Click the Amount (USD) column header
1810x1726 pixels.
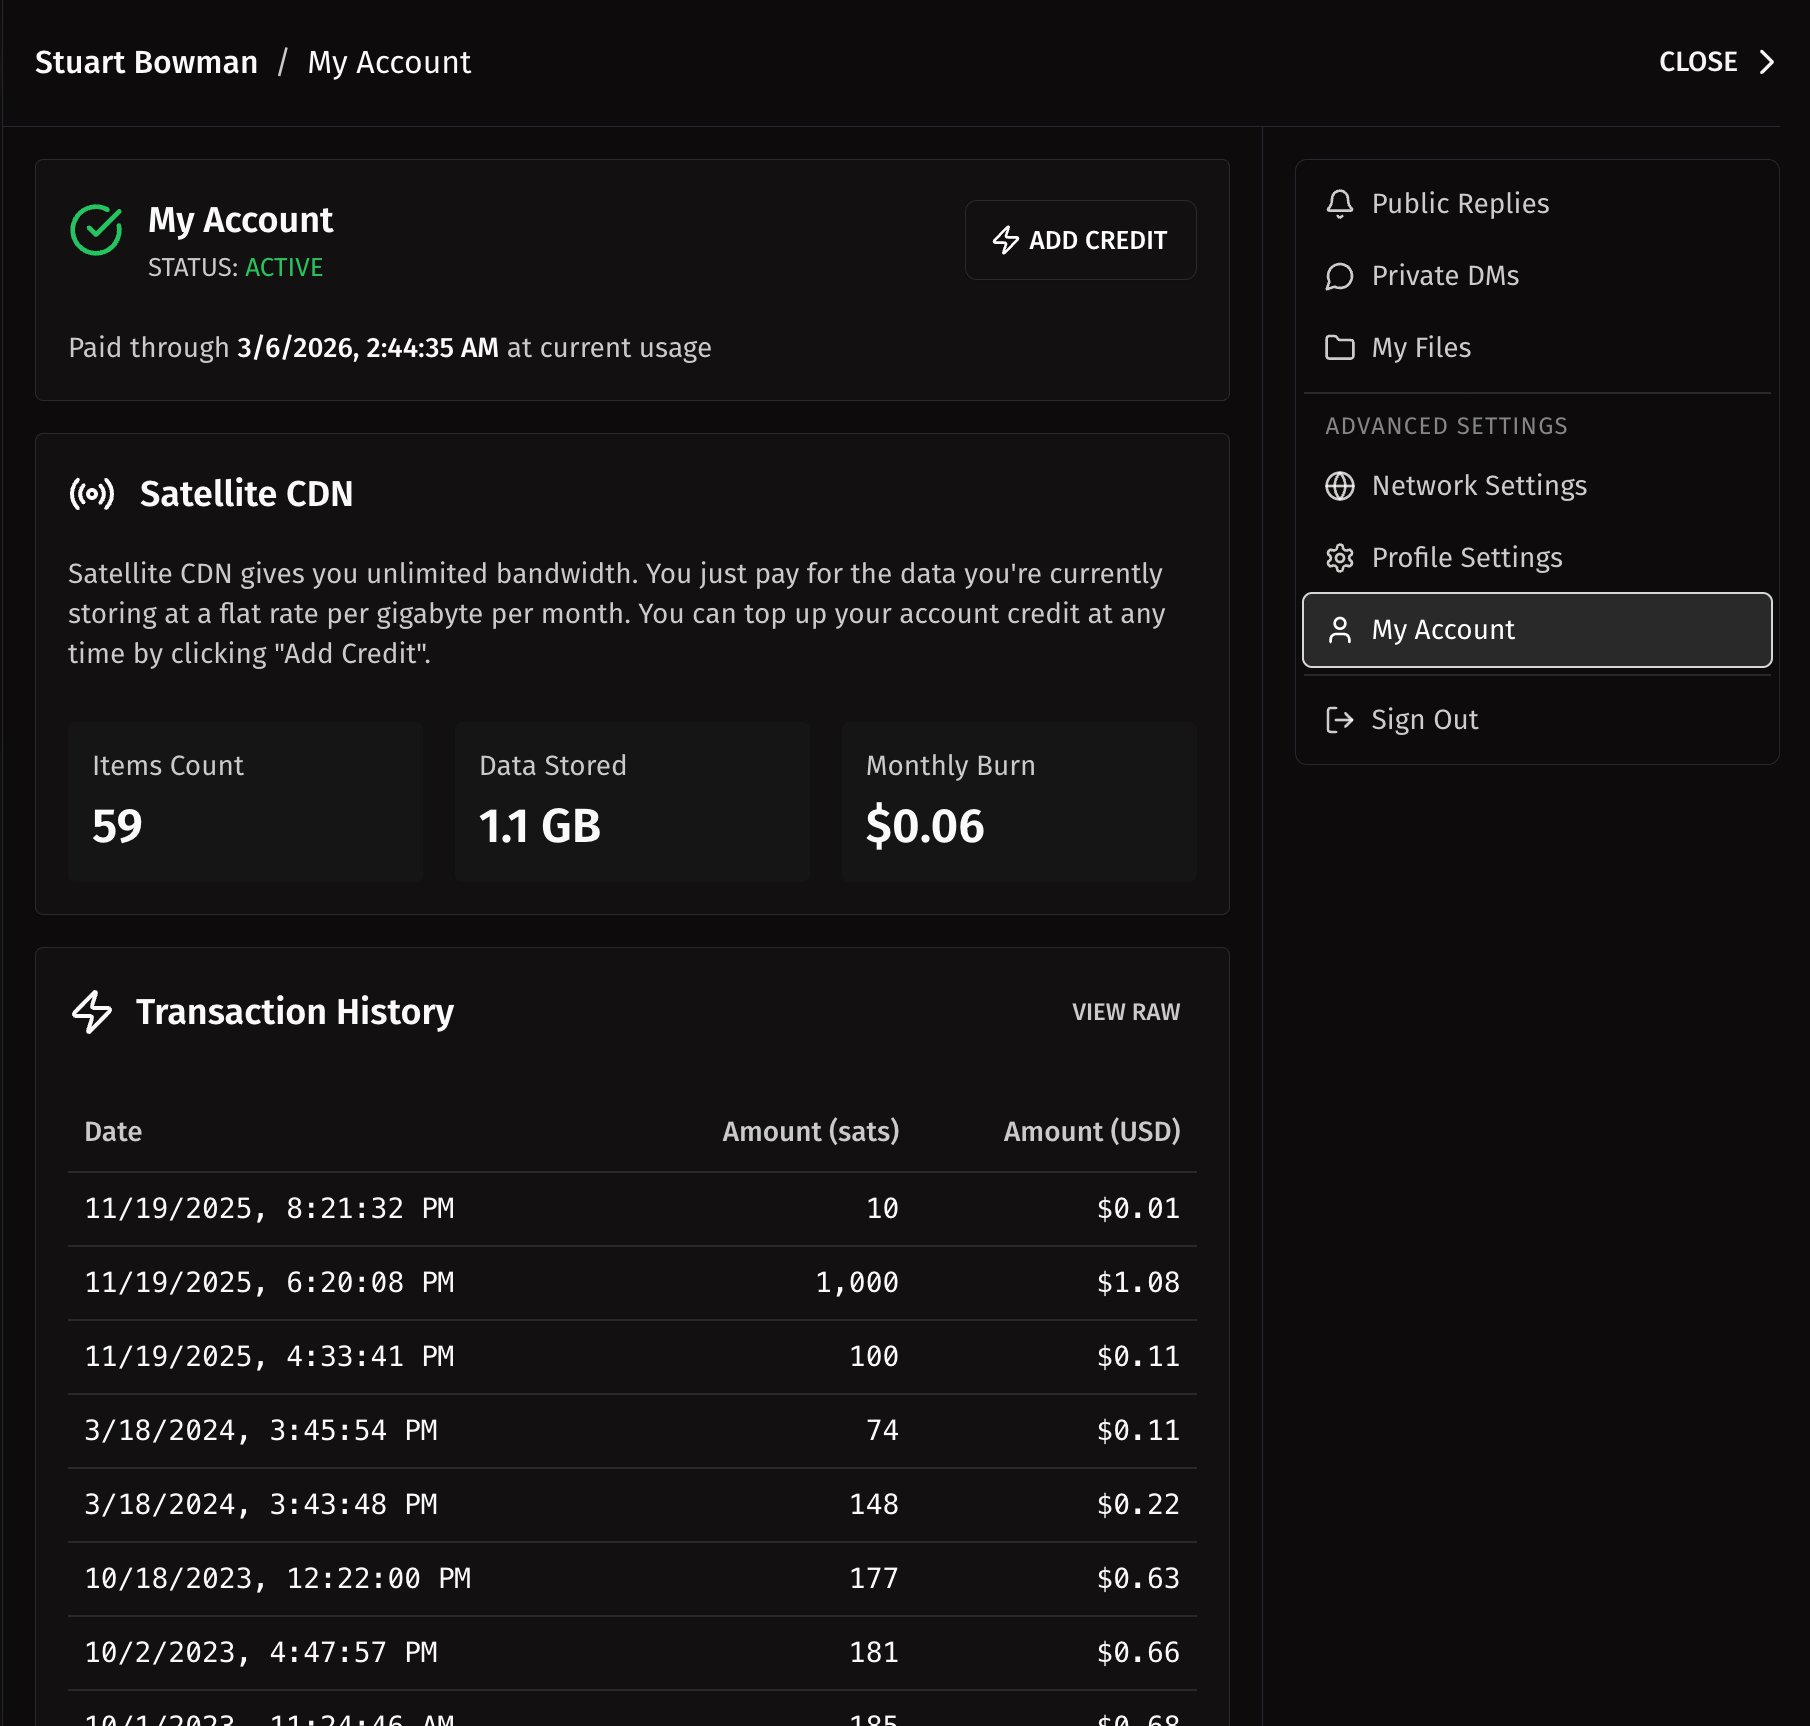click(x=1091, y=1132)
